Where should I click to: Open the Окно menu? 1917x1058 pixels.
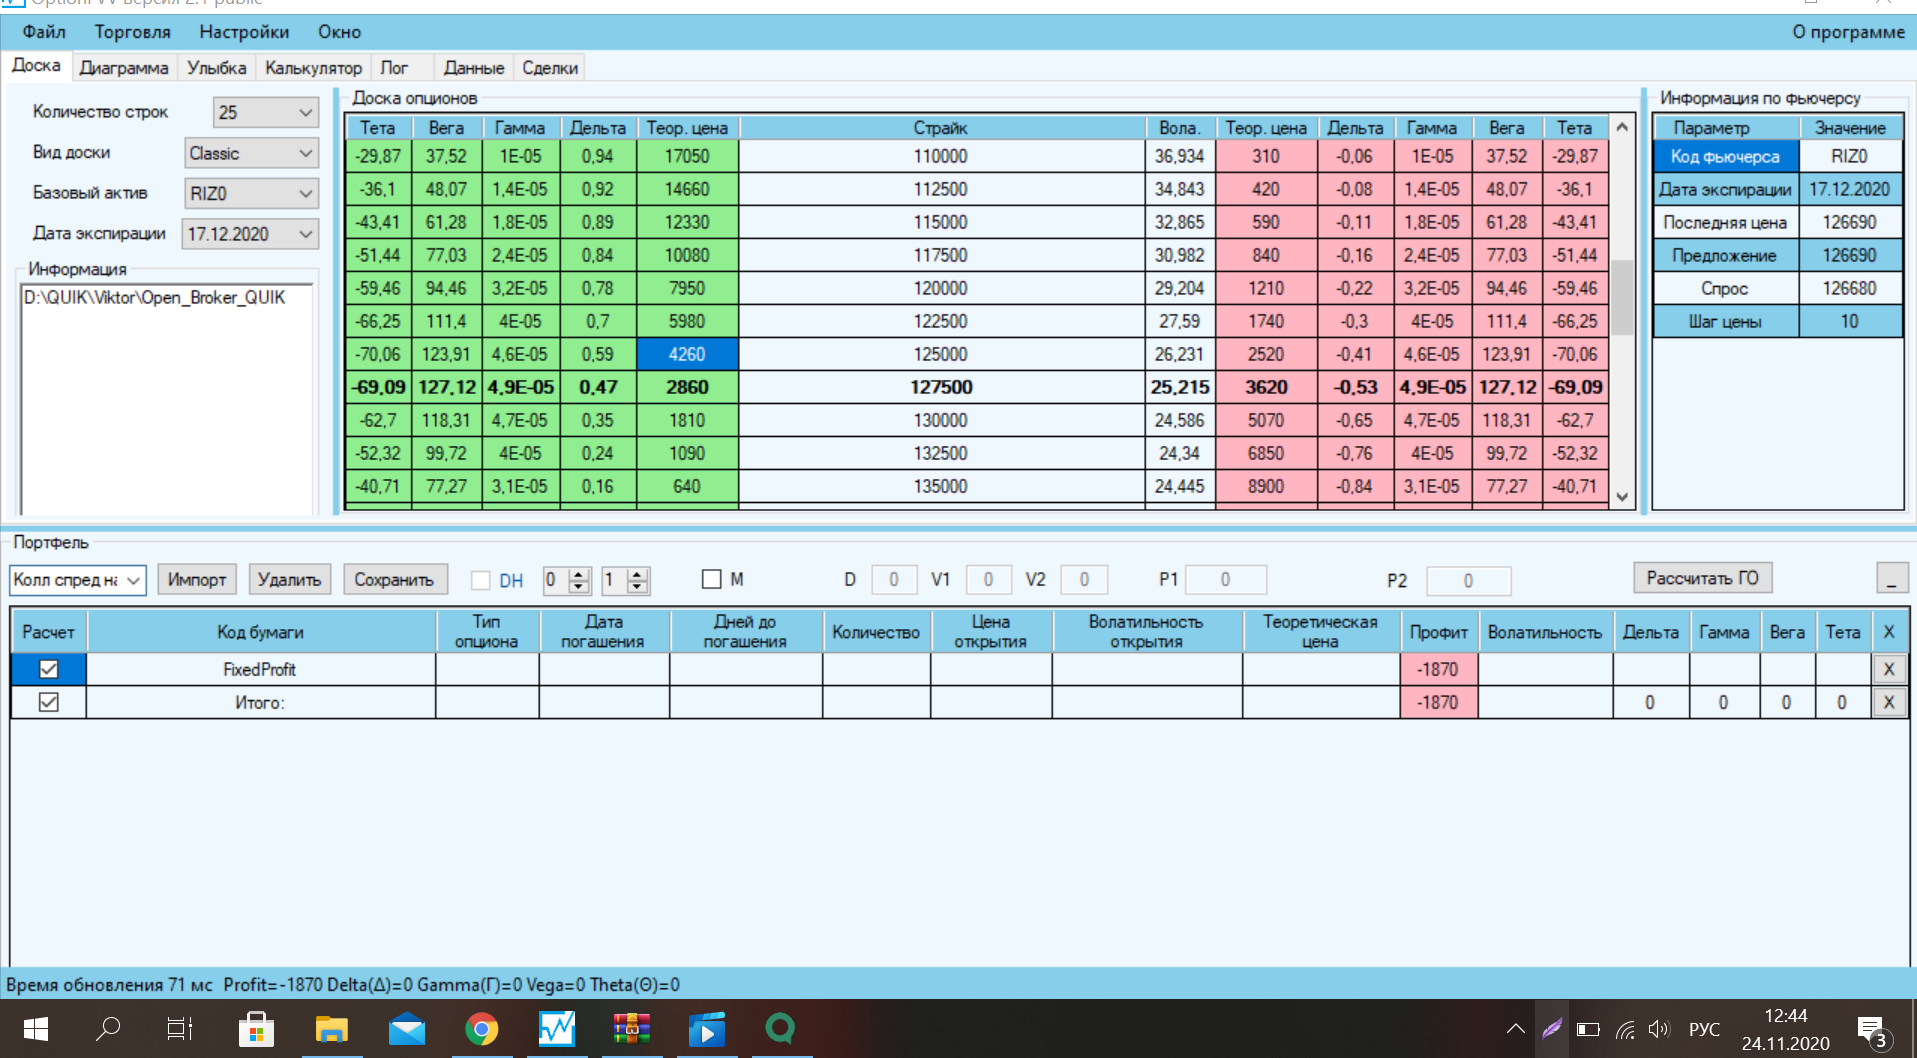pos(340,32)
